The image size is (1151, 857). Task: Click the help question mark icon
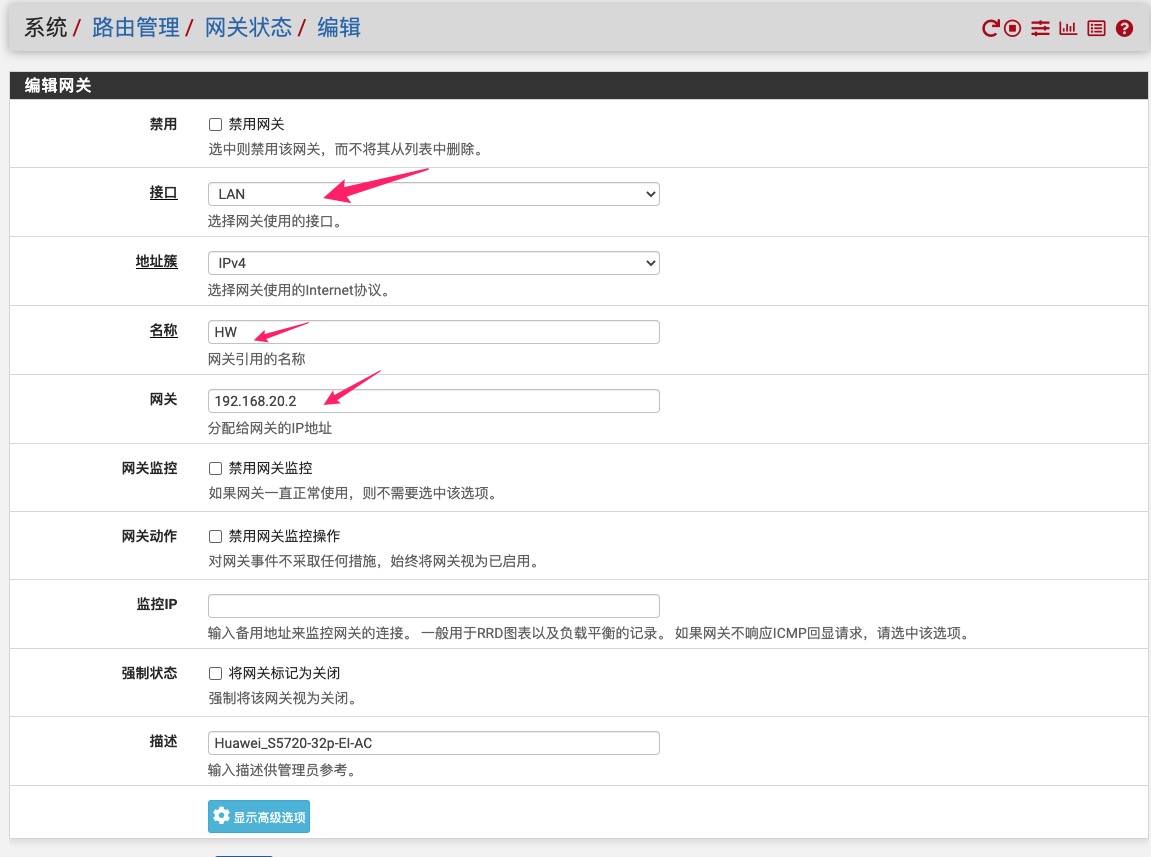pyautogui.click(x=1124, y=29)
